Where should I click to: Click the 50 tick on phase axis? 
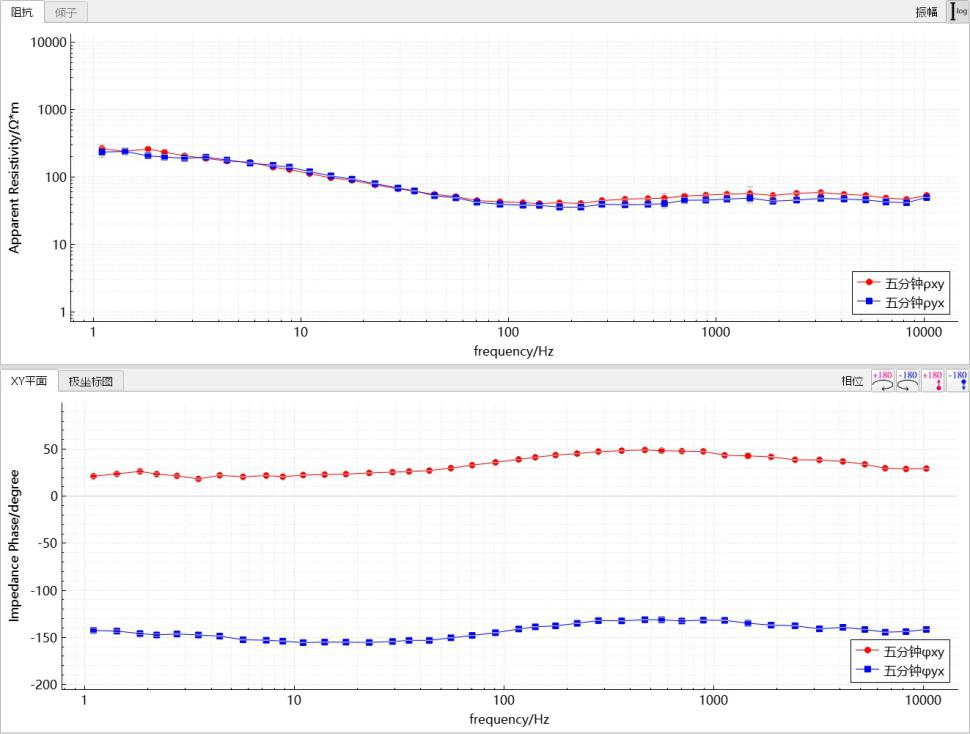coord(51,450)
